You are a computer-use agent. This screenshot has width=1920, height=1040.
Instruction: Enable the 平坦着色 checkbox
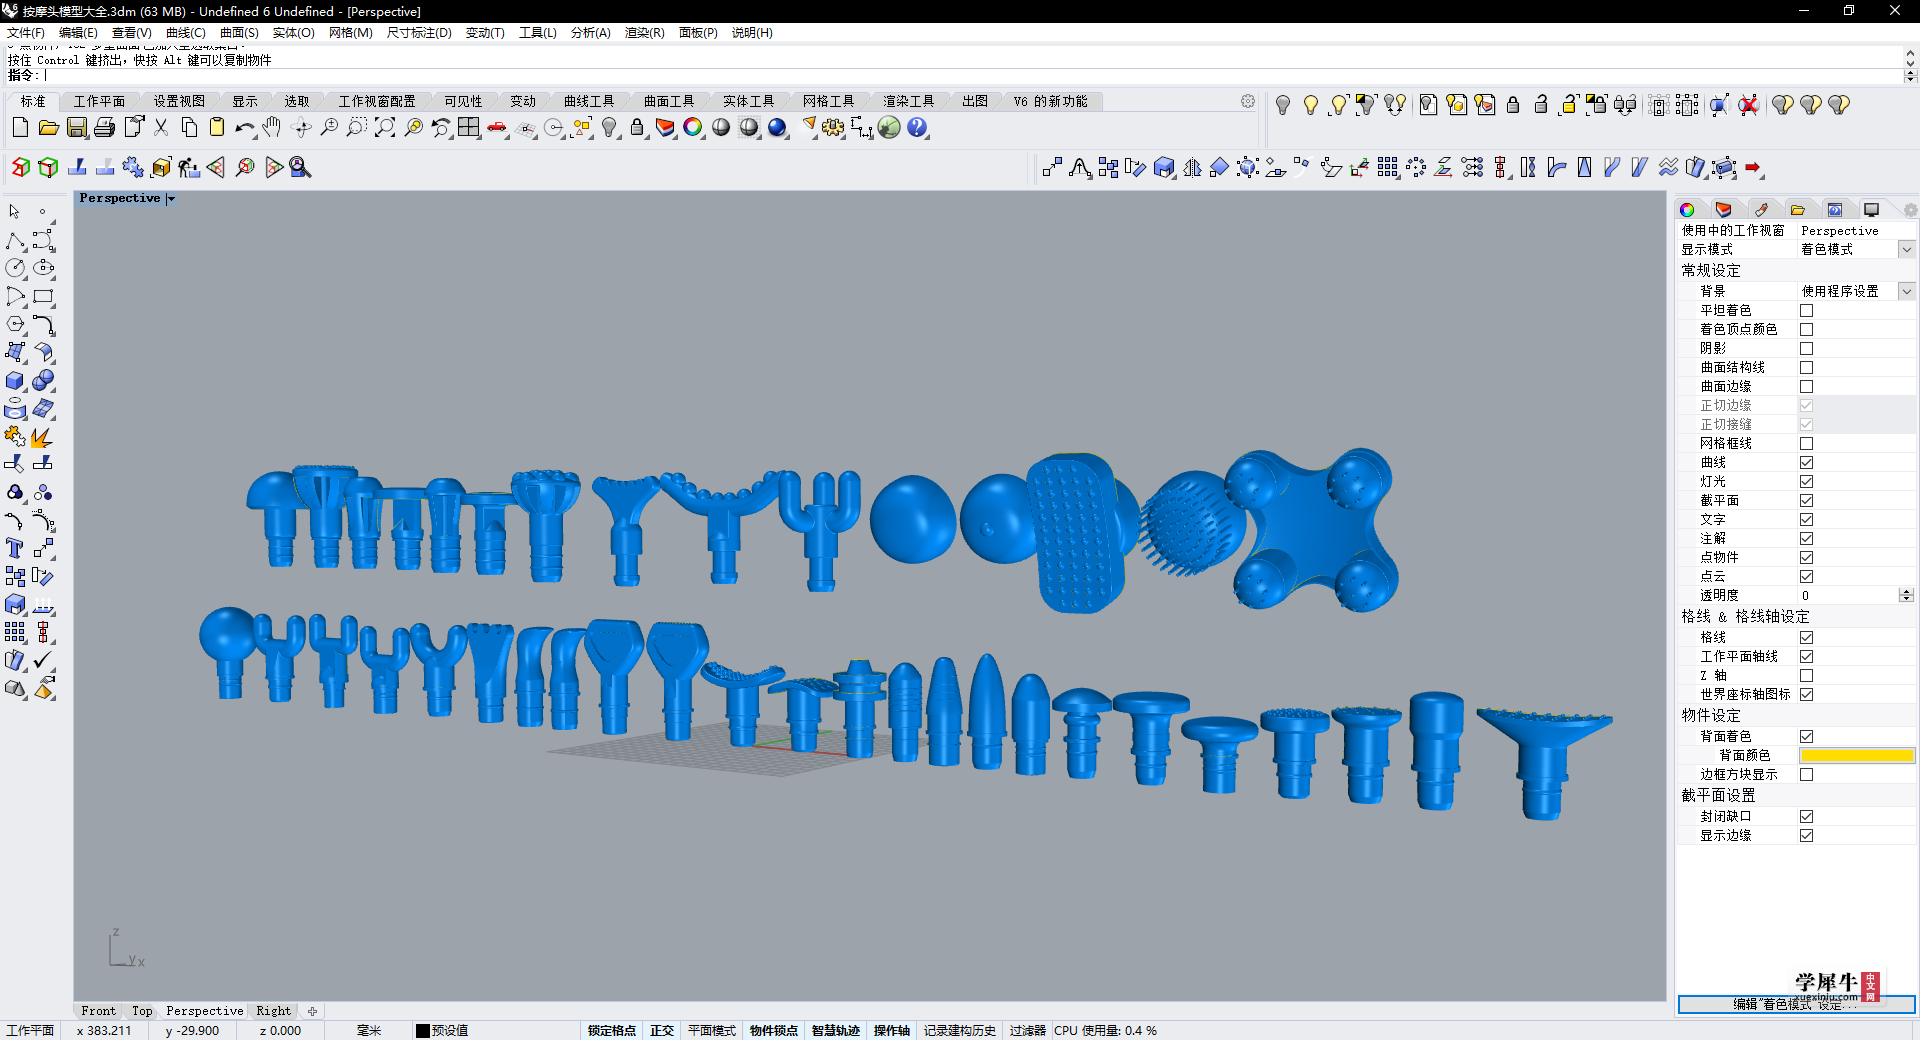point(1806,310)
